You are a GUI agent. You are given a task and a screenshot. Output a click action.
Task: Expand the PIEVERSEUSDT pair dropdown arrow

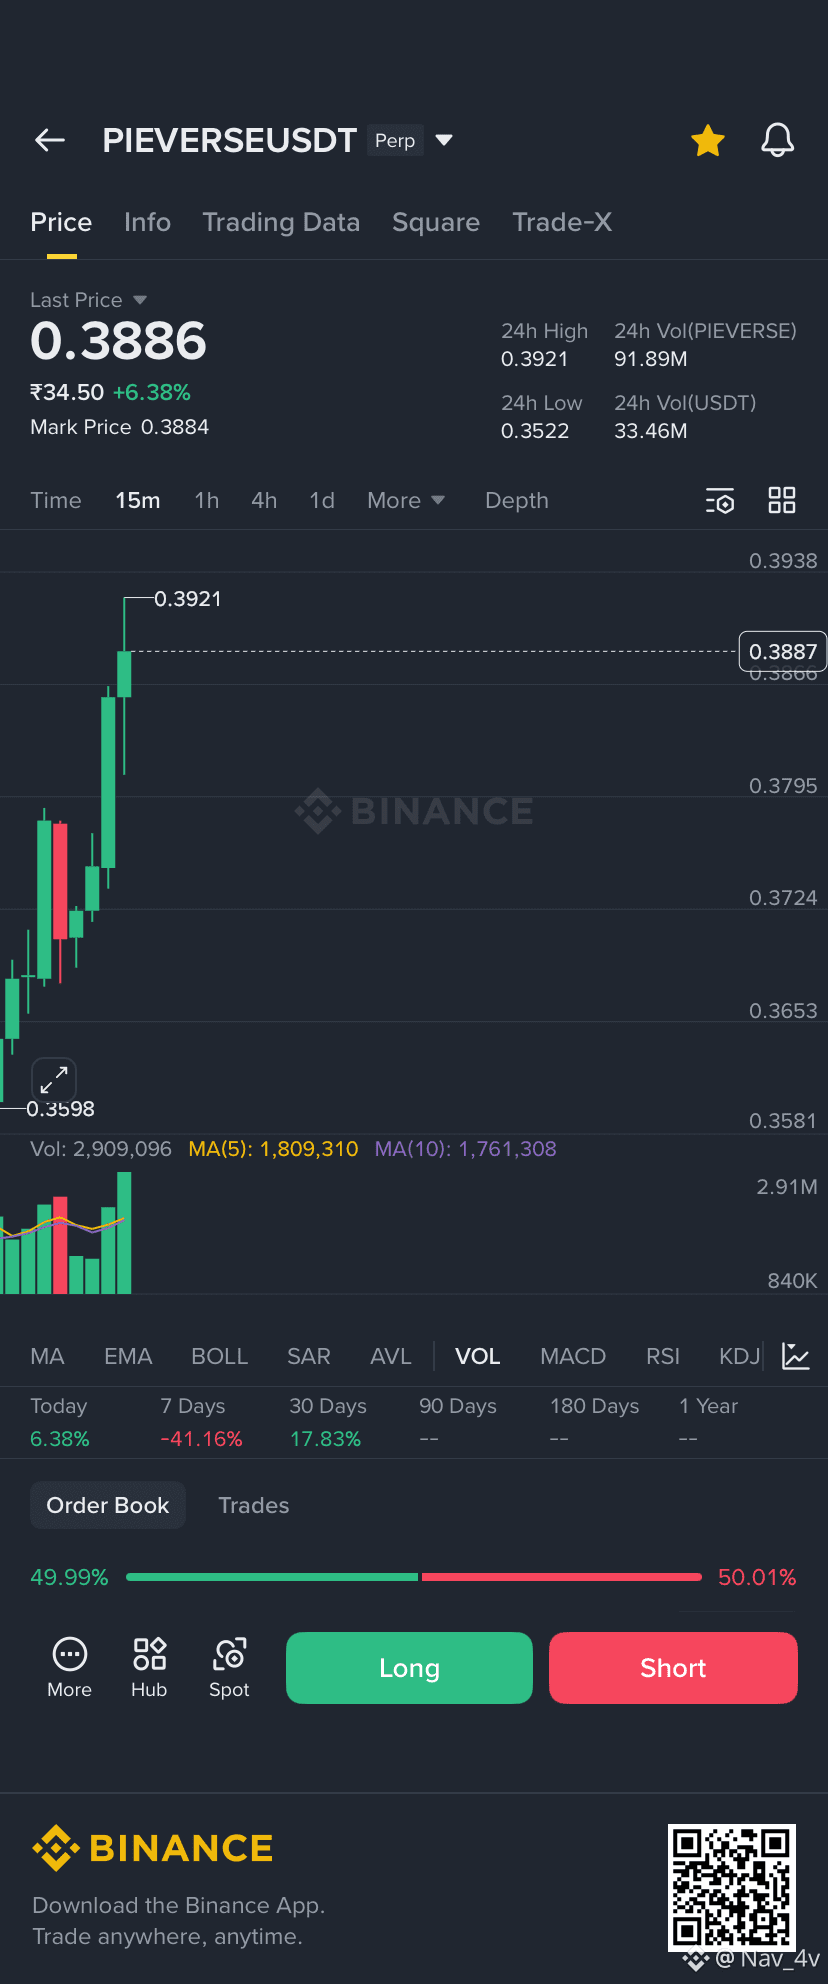444,140
